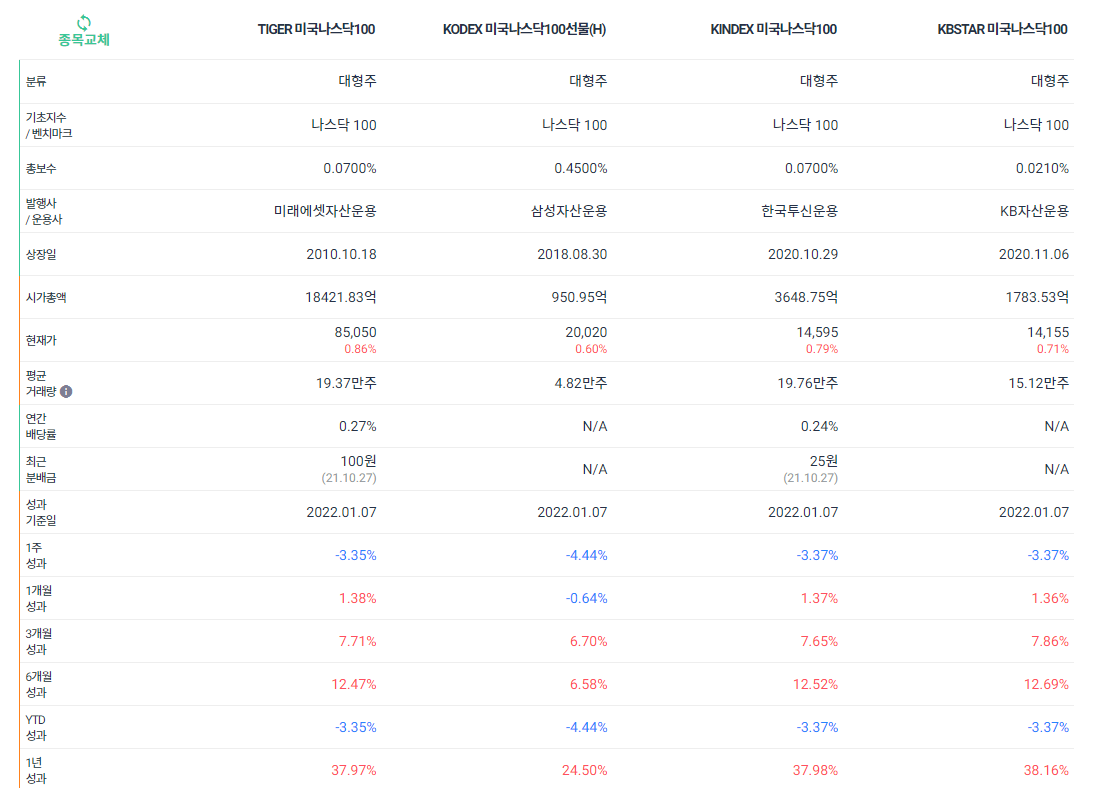Image resolution: width=1097 pixels, height=788 pixels.
Task: Select the TIGER 미국나스닥100 column header
Action: tap(316, 29)
